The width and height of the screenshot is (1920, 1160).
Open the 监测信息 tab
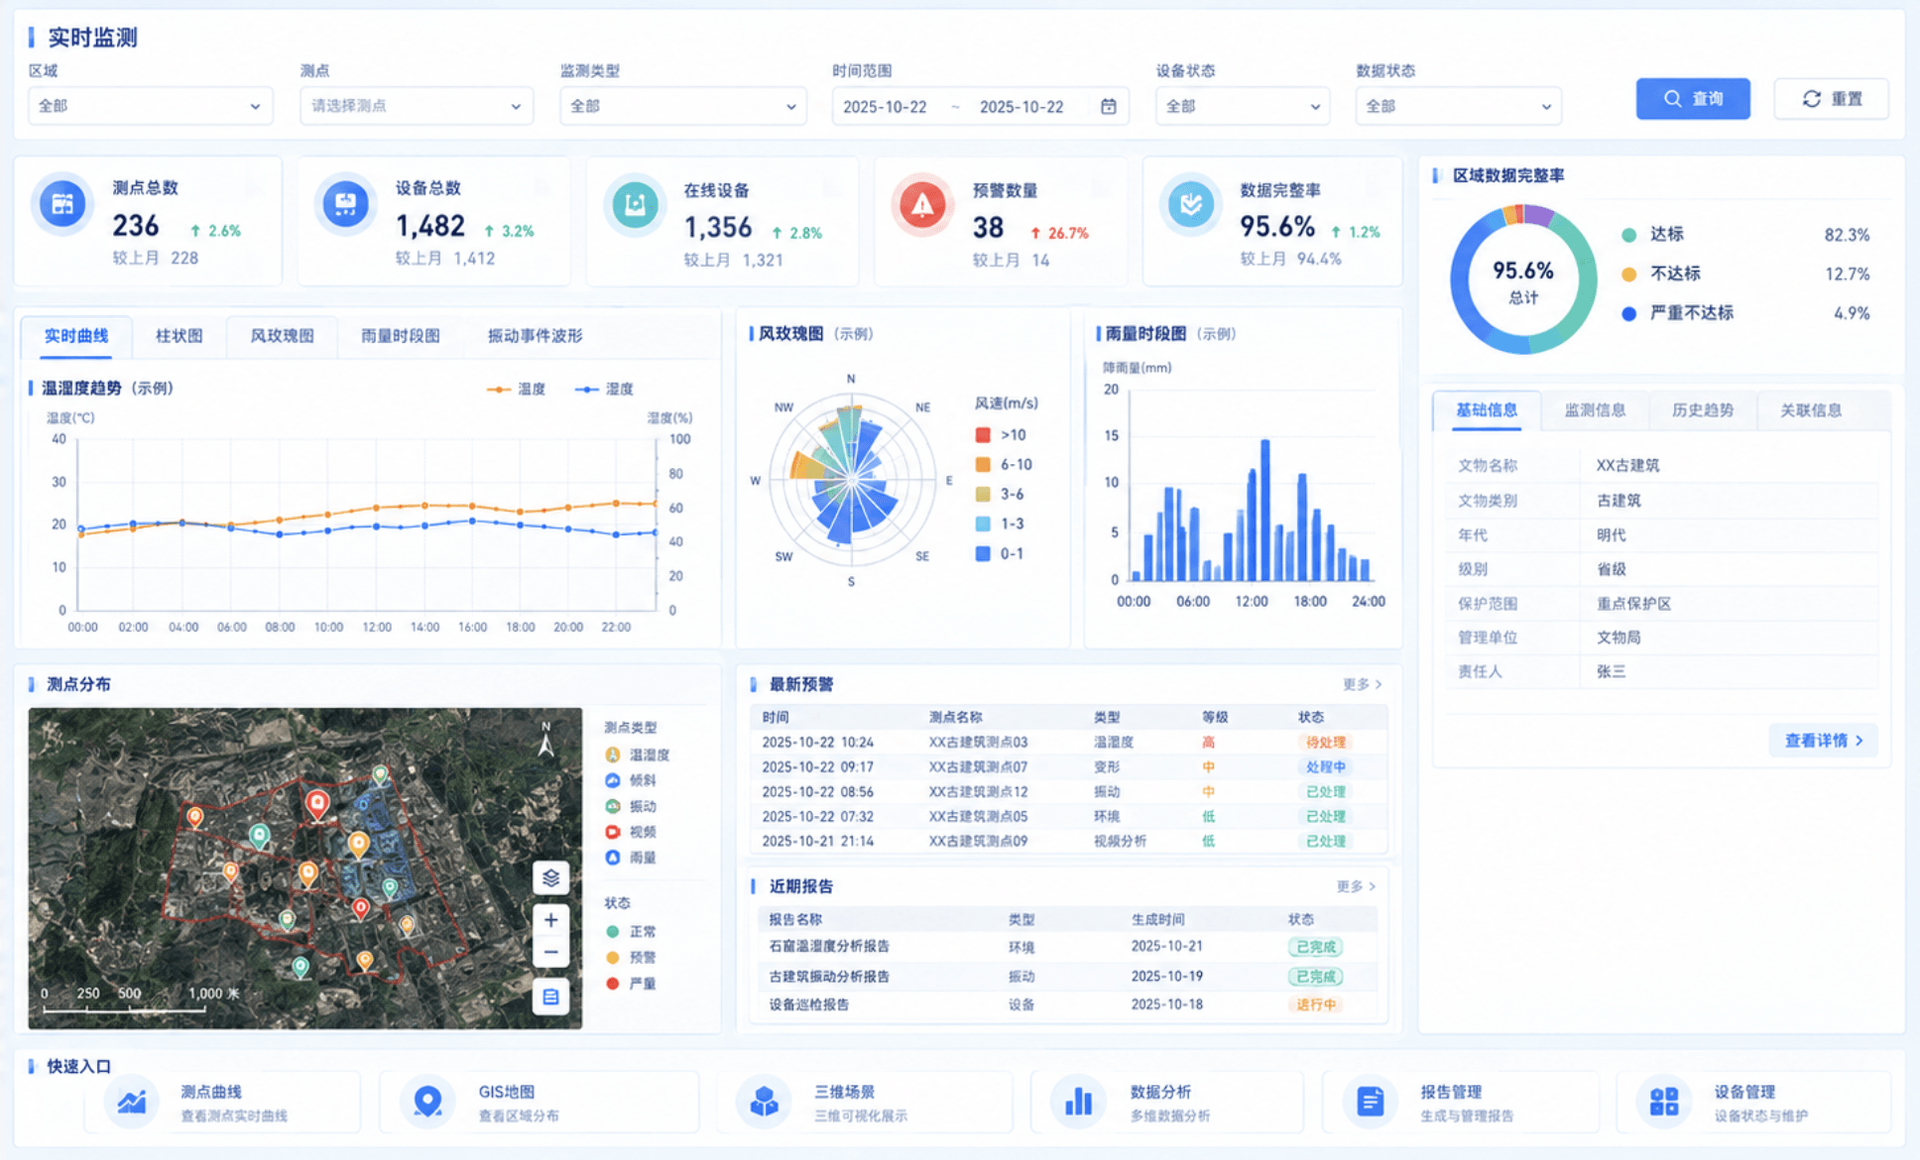pyautogui.click(x=1595, y=410)
